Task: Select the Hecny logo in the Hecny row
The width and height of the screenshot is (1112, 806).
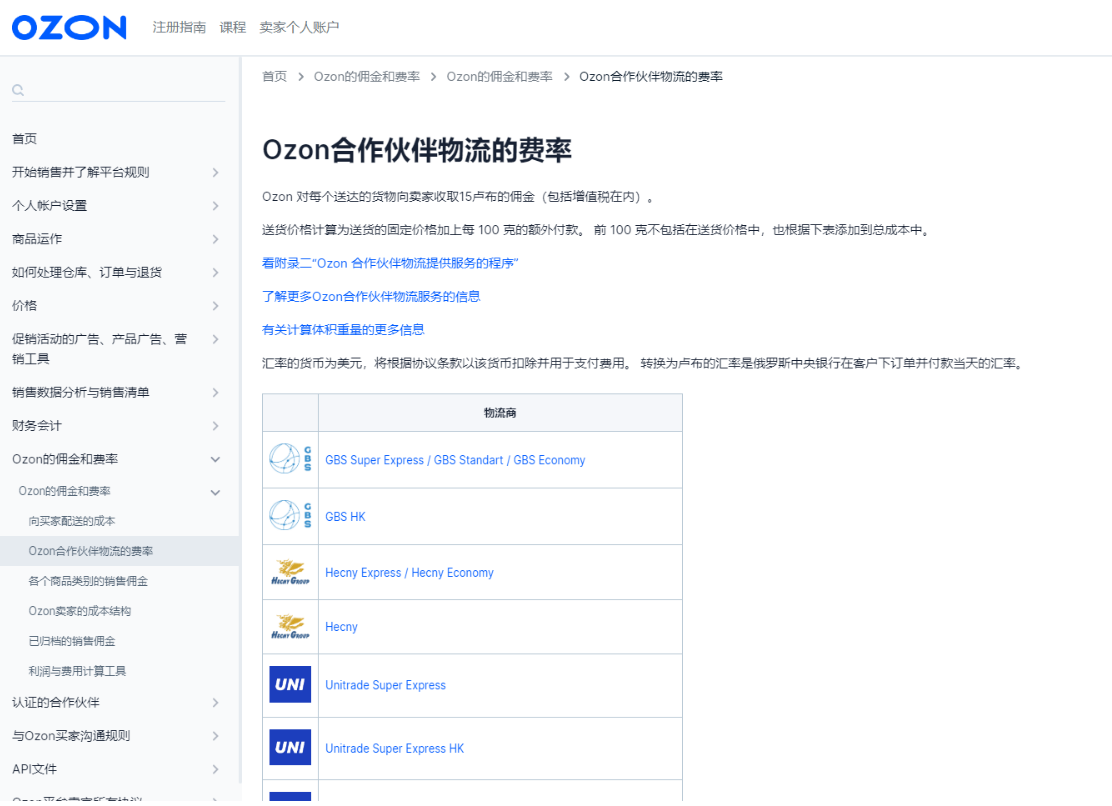Action: (289, 628)
